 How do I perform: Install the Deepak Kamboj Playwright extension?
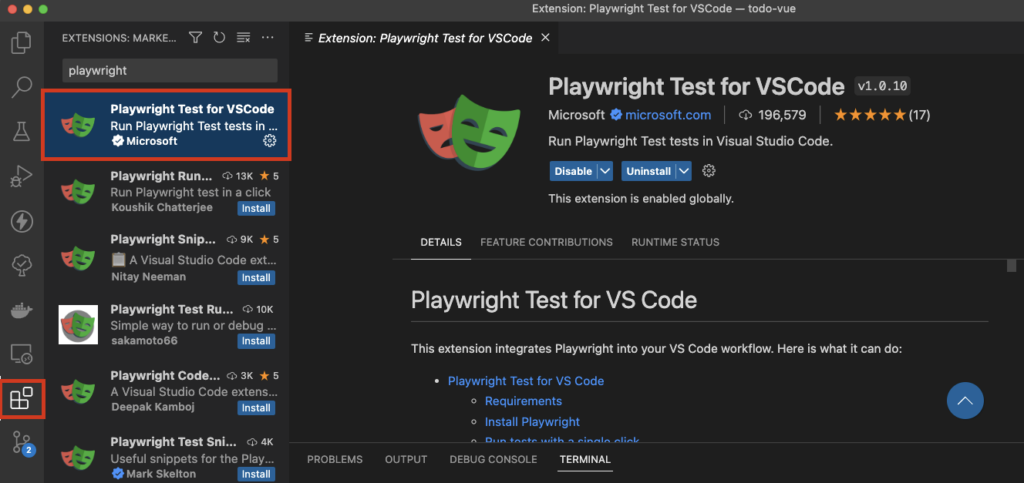point(256,407)
